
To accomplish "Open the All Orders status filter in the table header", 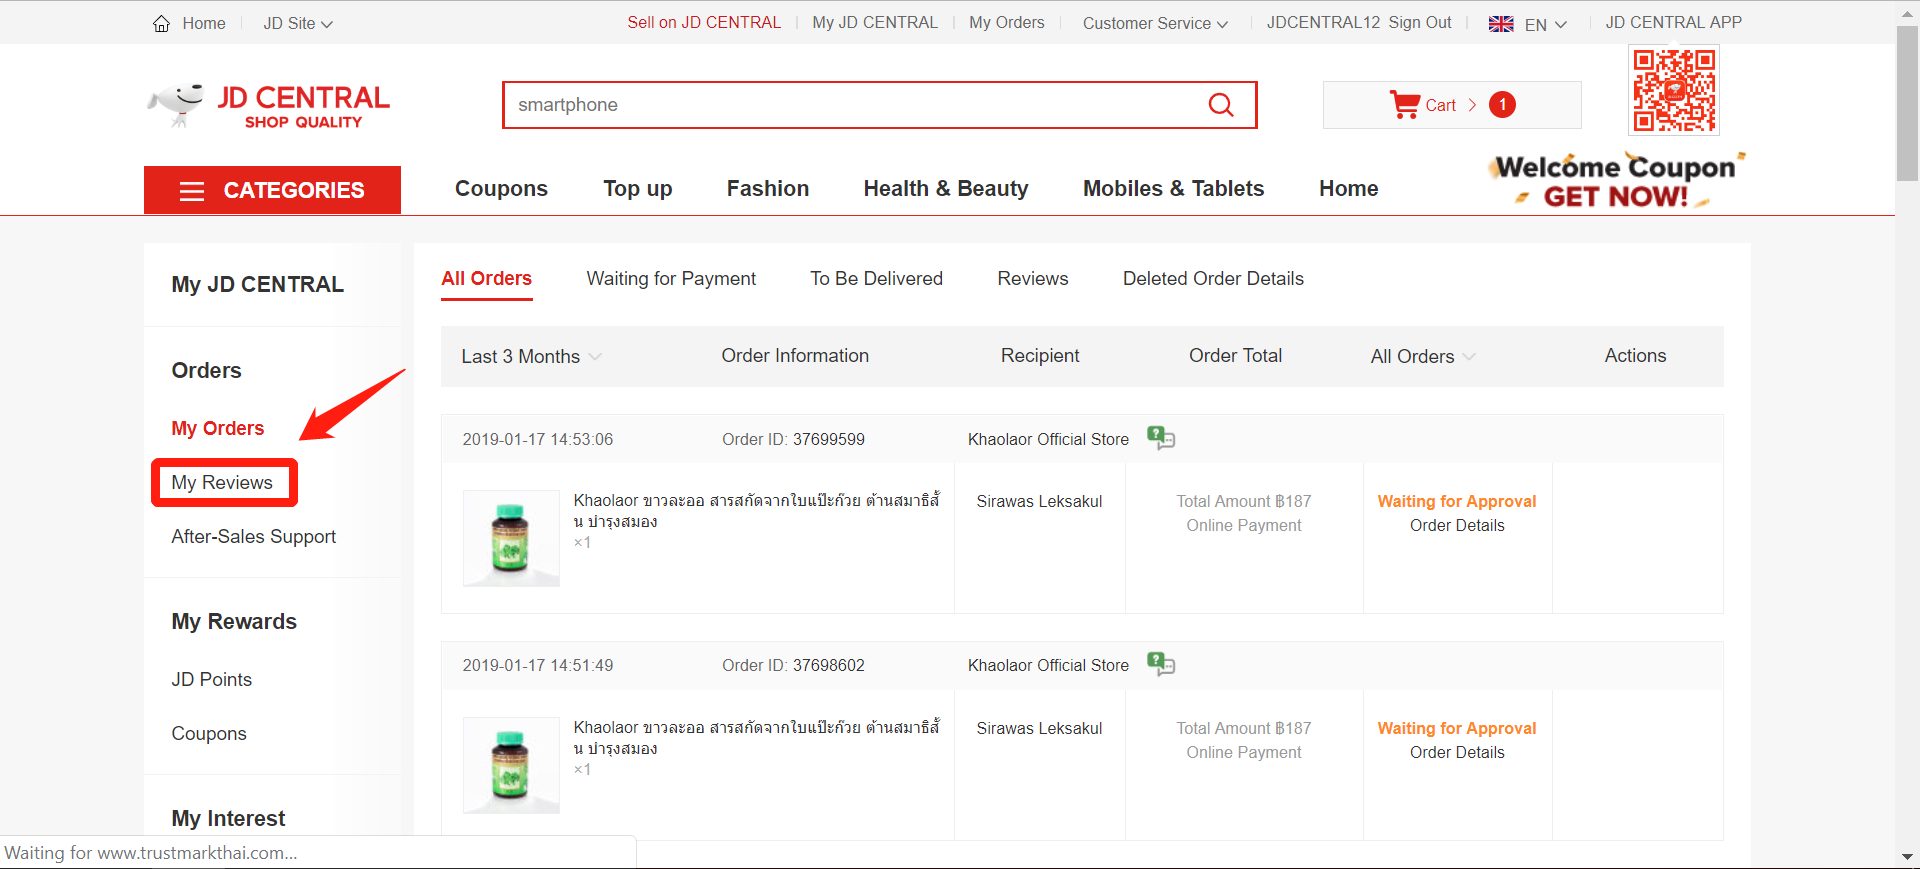I will pyautogui.click(x=1423, y=357).
